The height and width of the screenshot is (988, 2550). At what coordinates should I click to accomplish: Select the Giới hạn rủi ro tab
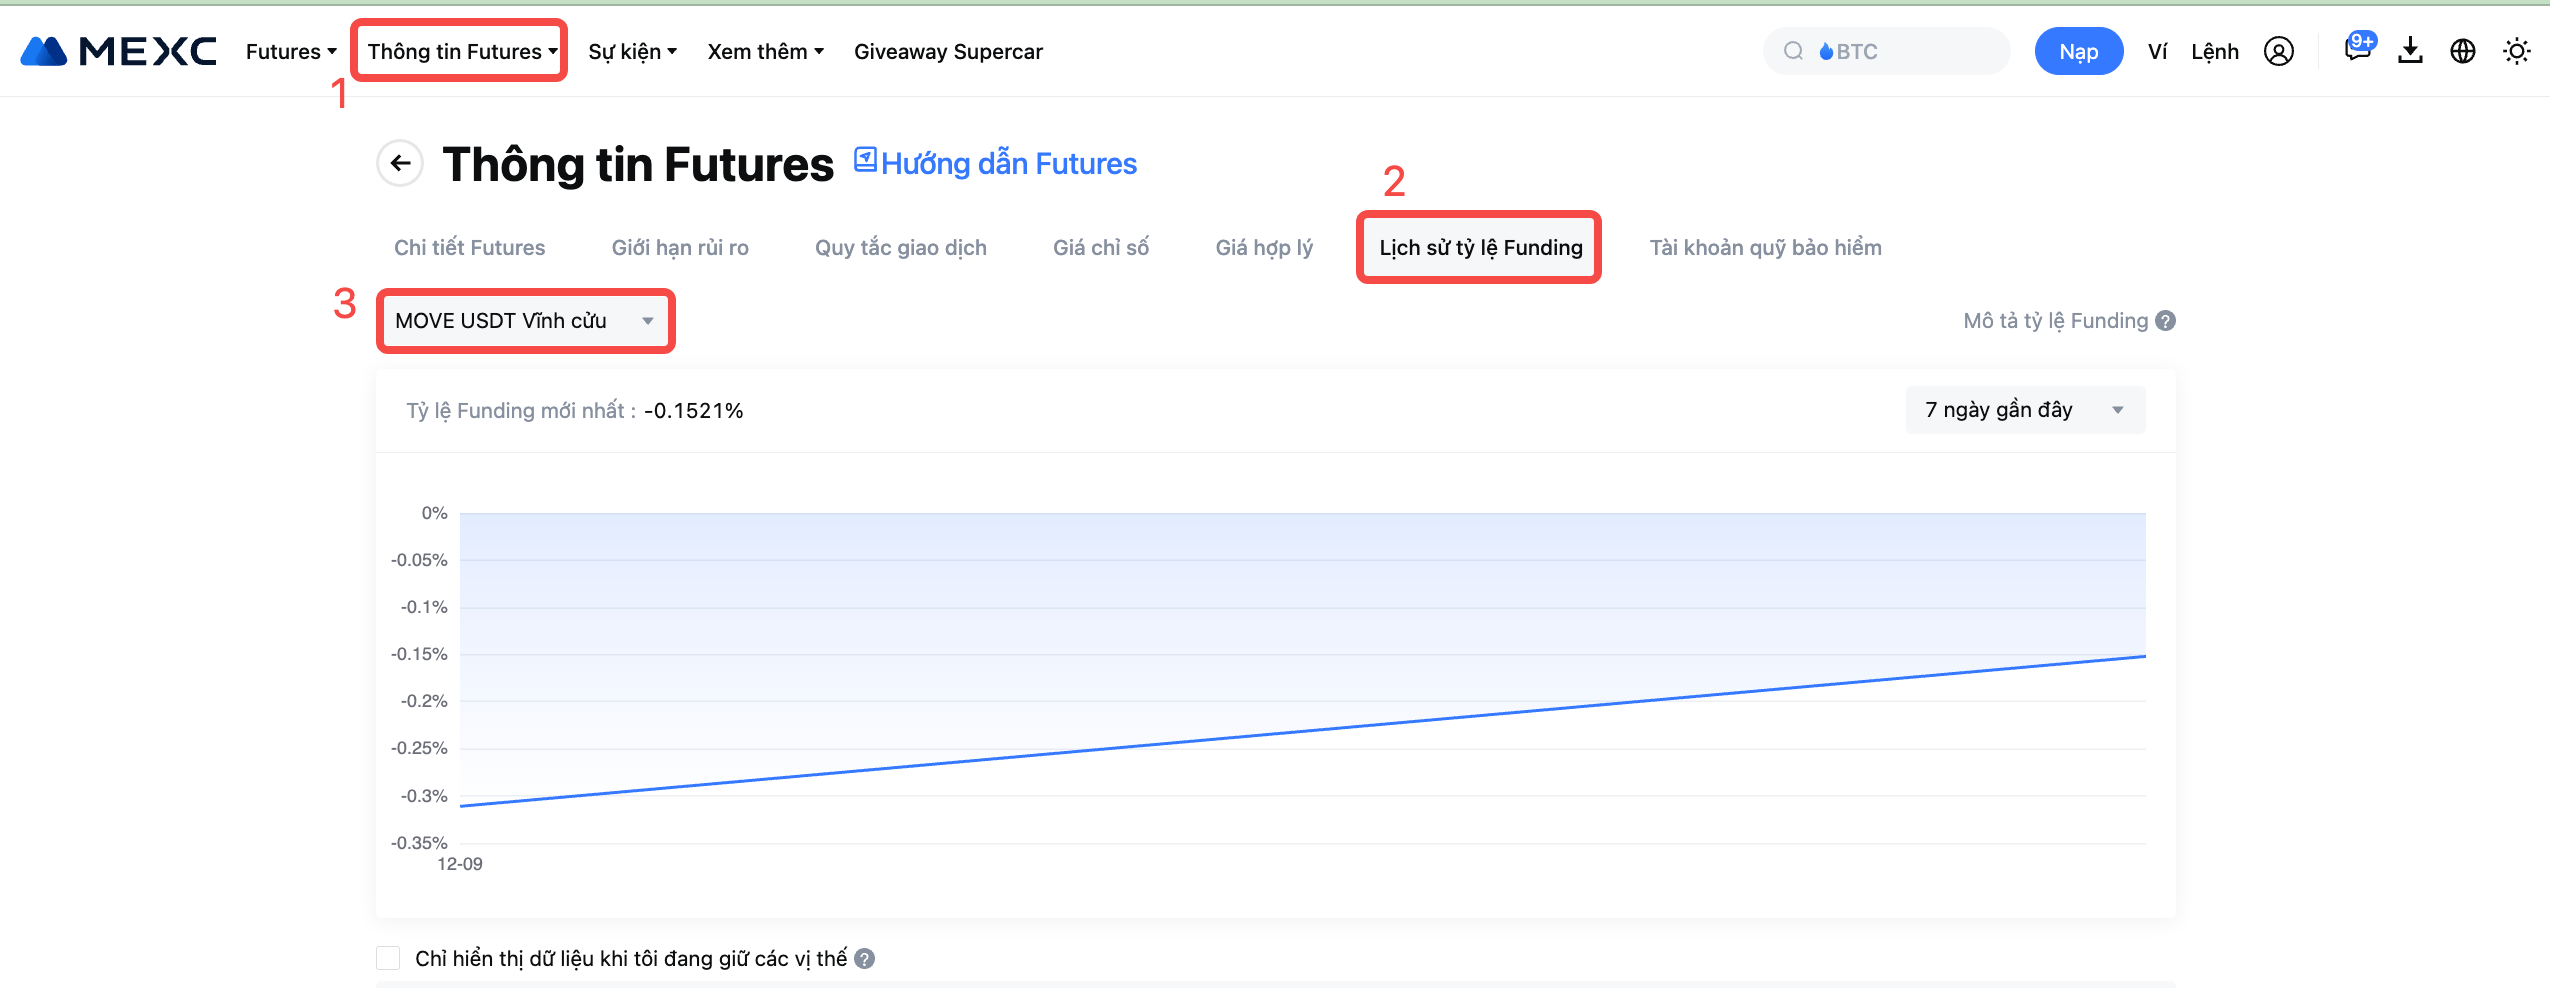point(680,248)
